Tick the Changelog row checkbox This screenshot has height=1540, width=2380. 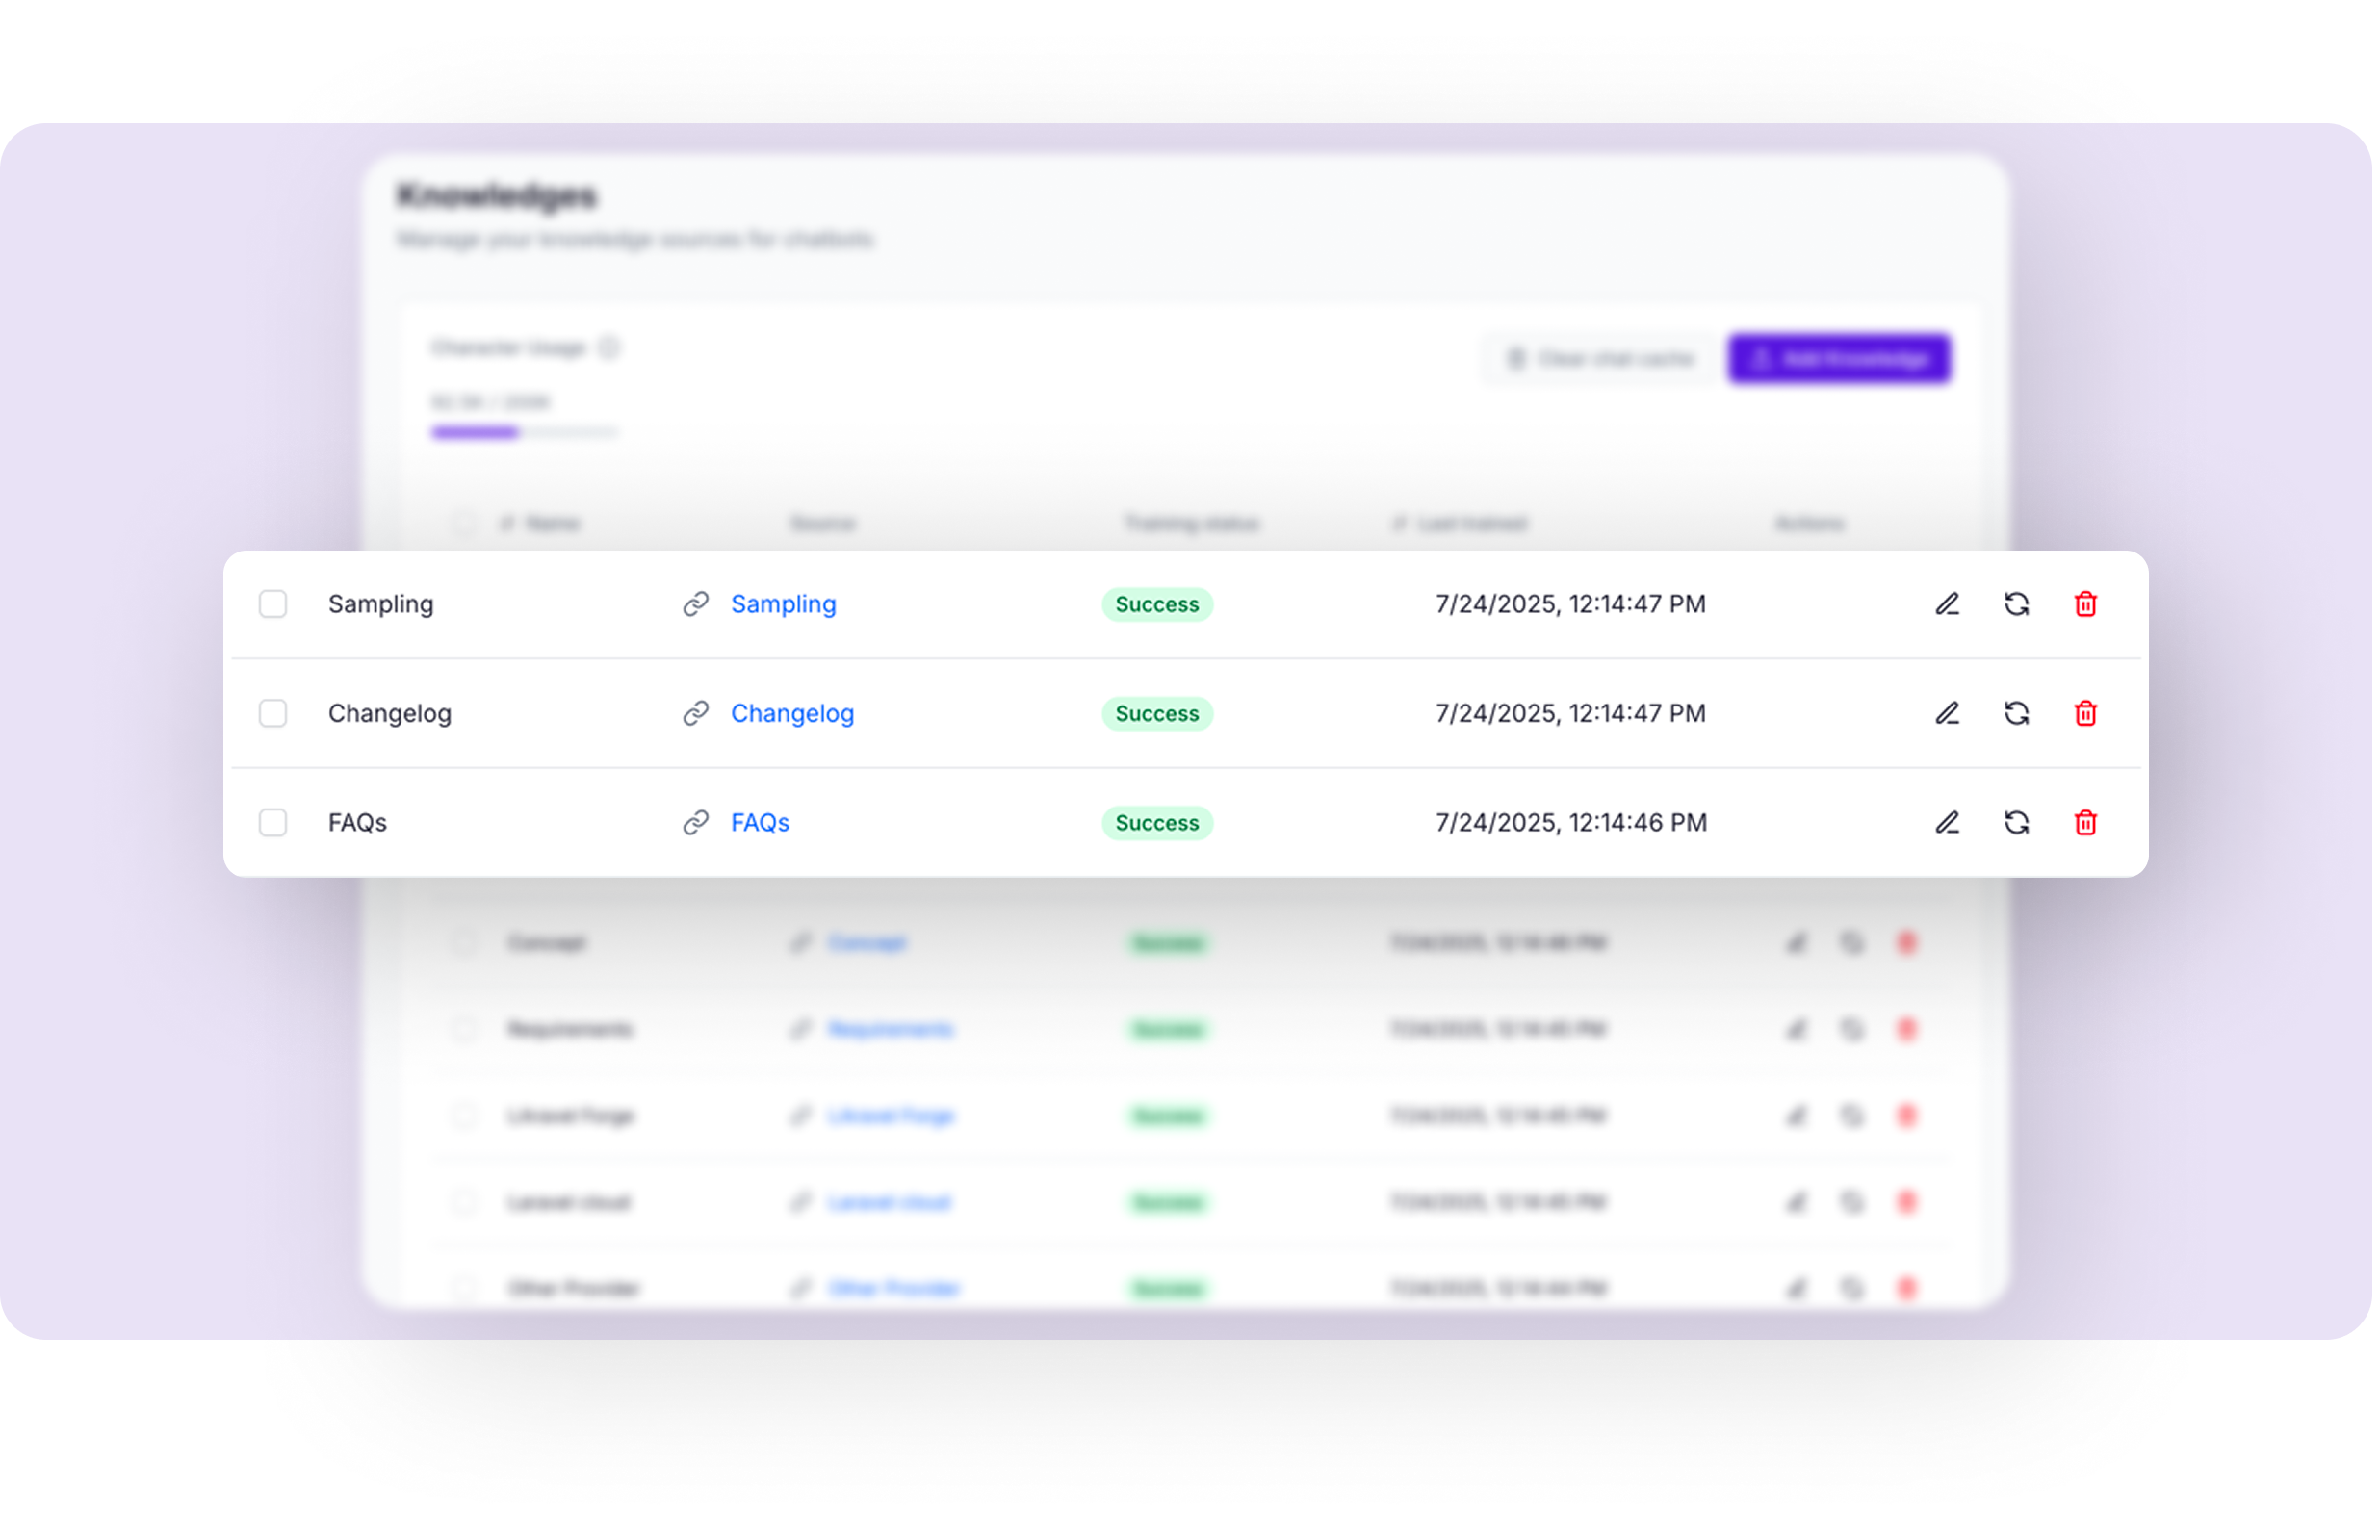click(273, 713)
